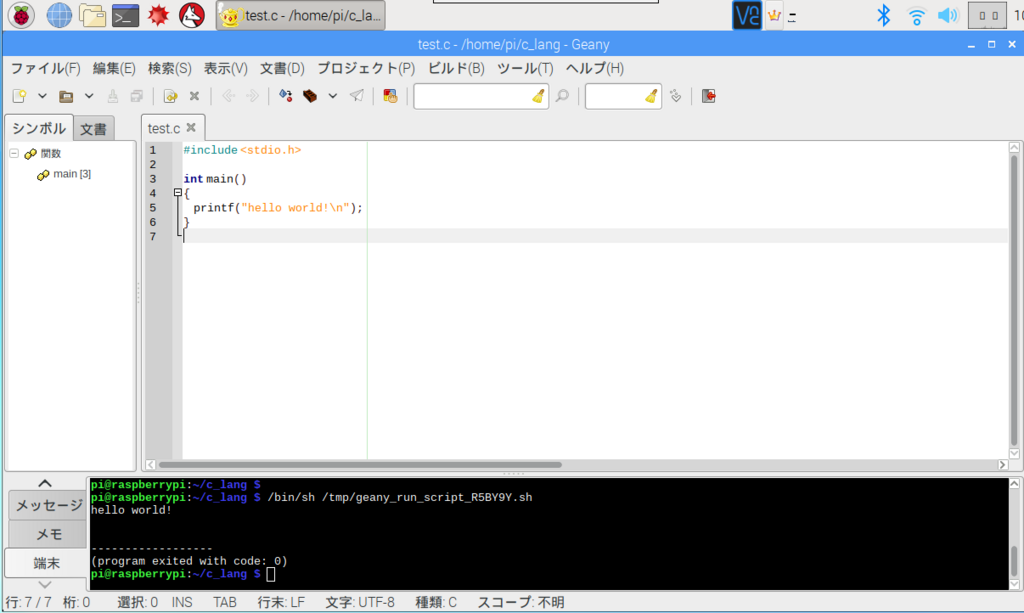
Task: Click the open file folder icon
Action: click(66, 97)
